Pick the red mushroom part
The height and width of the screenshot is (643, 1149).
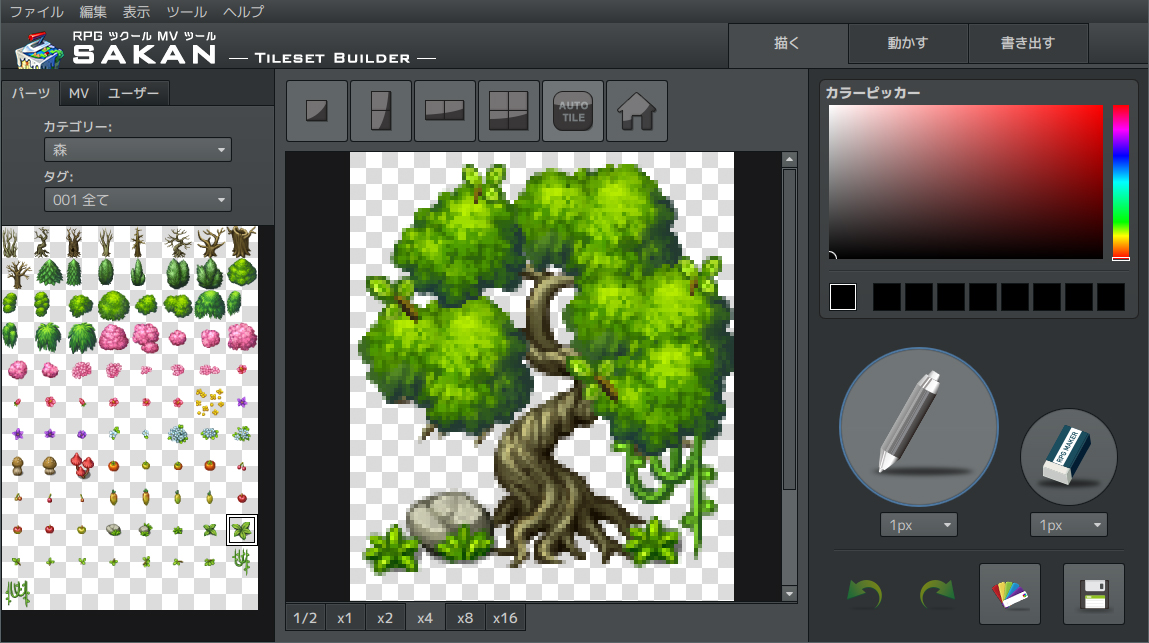click(81, 465)
